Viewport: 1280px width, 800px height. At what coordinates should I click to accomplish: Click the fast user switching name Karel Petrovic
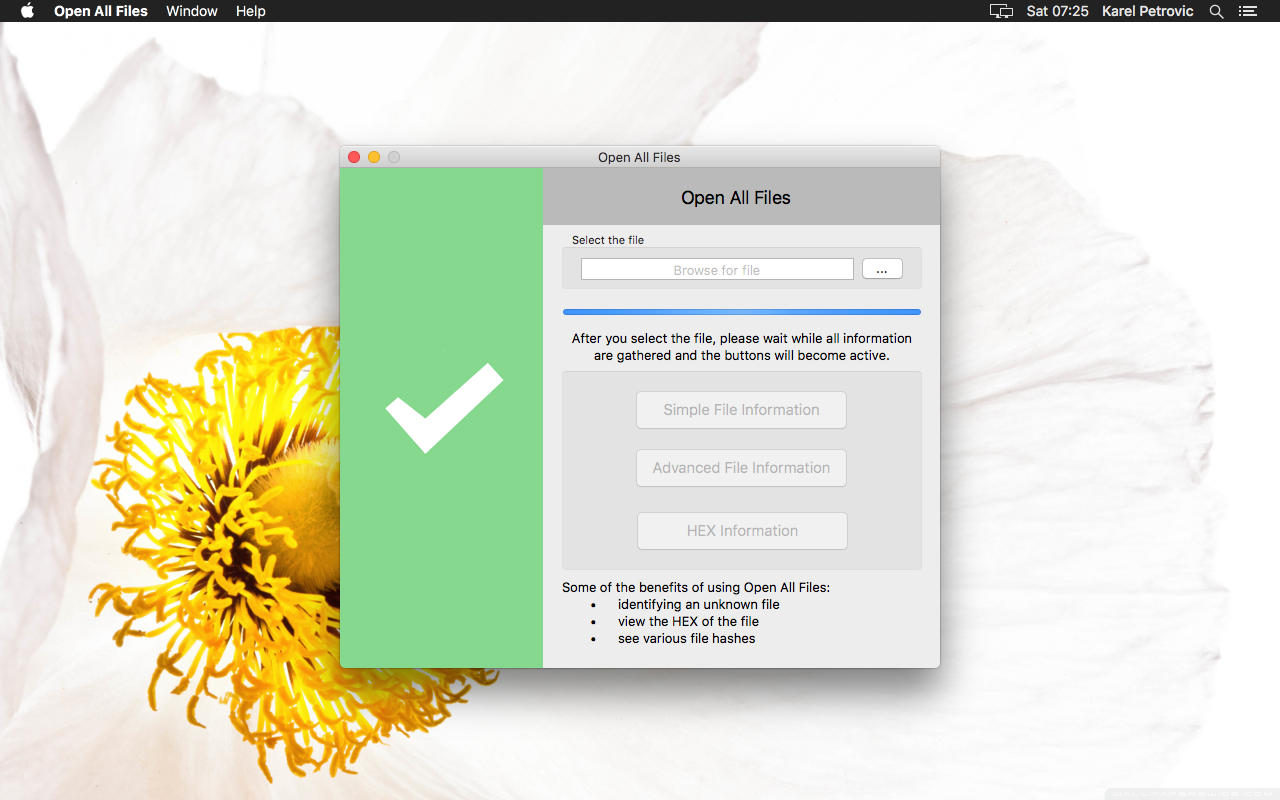[1147, 11]
